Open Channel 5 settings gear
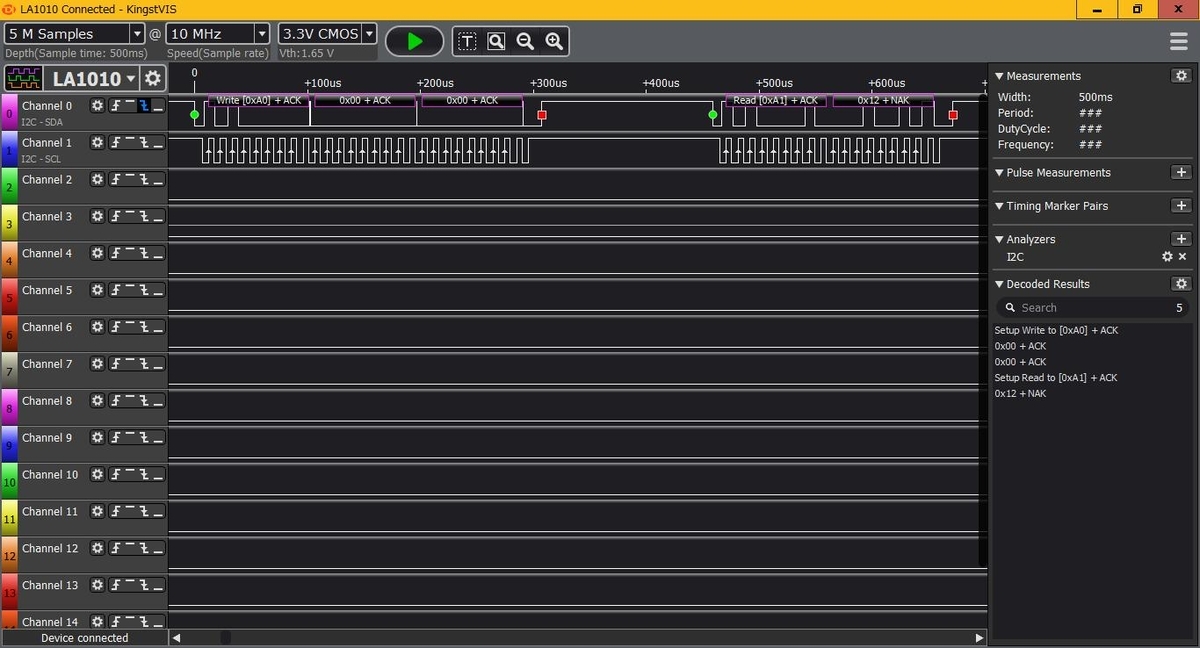1200x648 pixels. point(97,290)
